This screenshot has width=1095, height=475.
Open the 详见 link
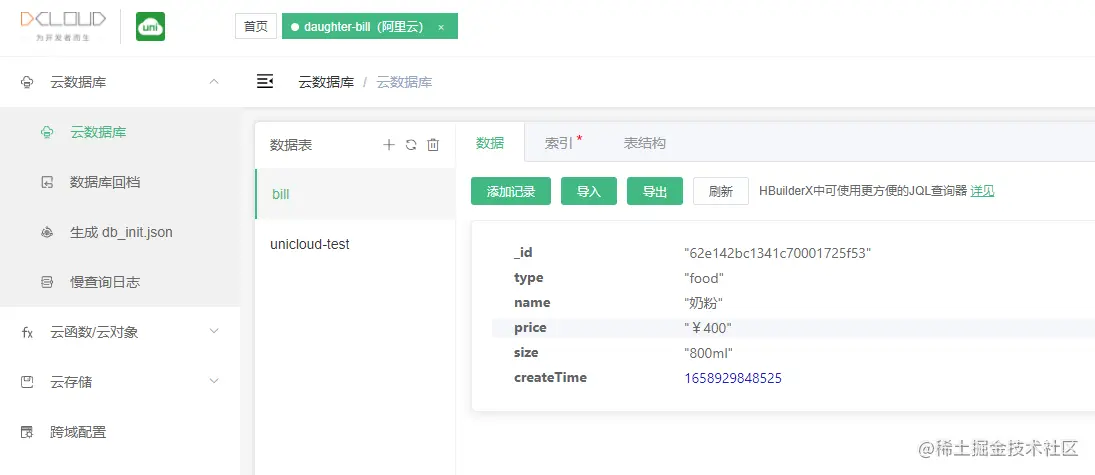(983, 191)
